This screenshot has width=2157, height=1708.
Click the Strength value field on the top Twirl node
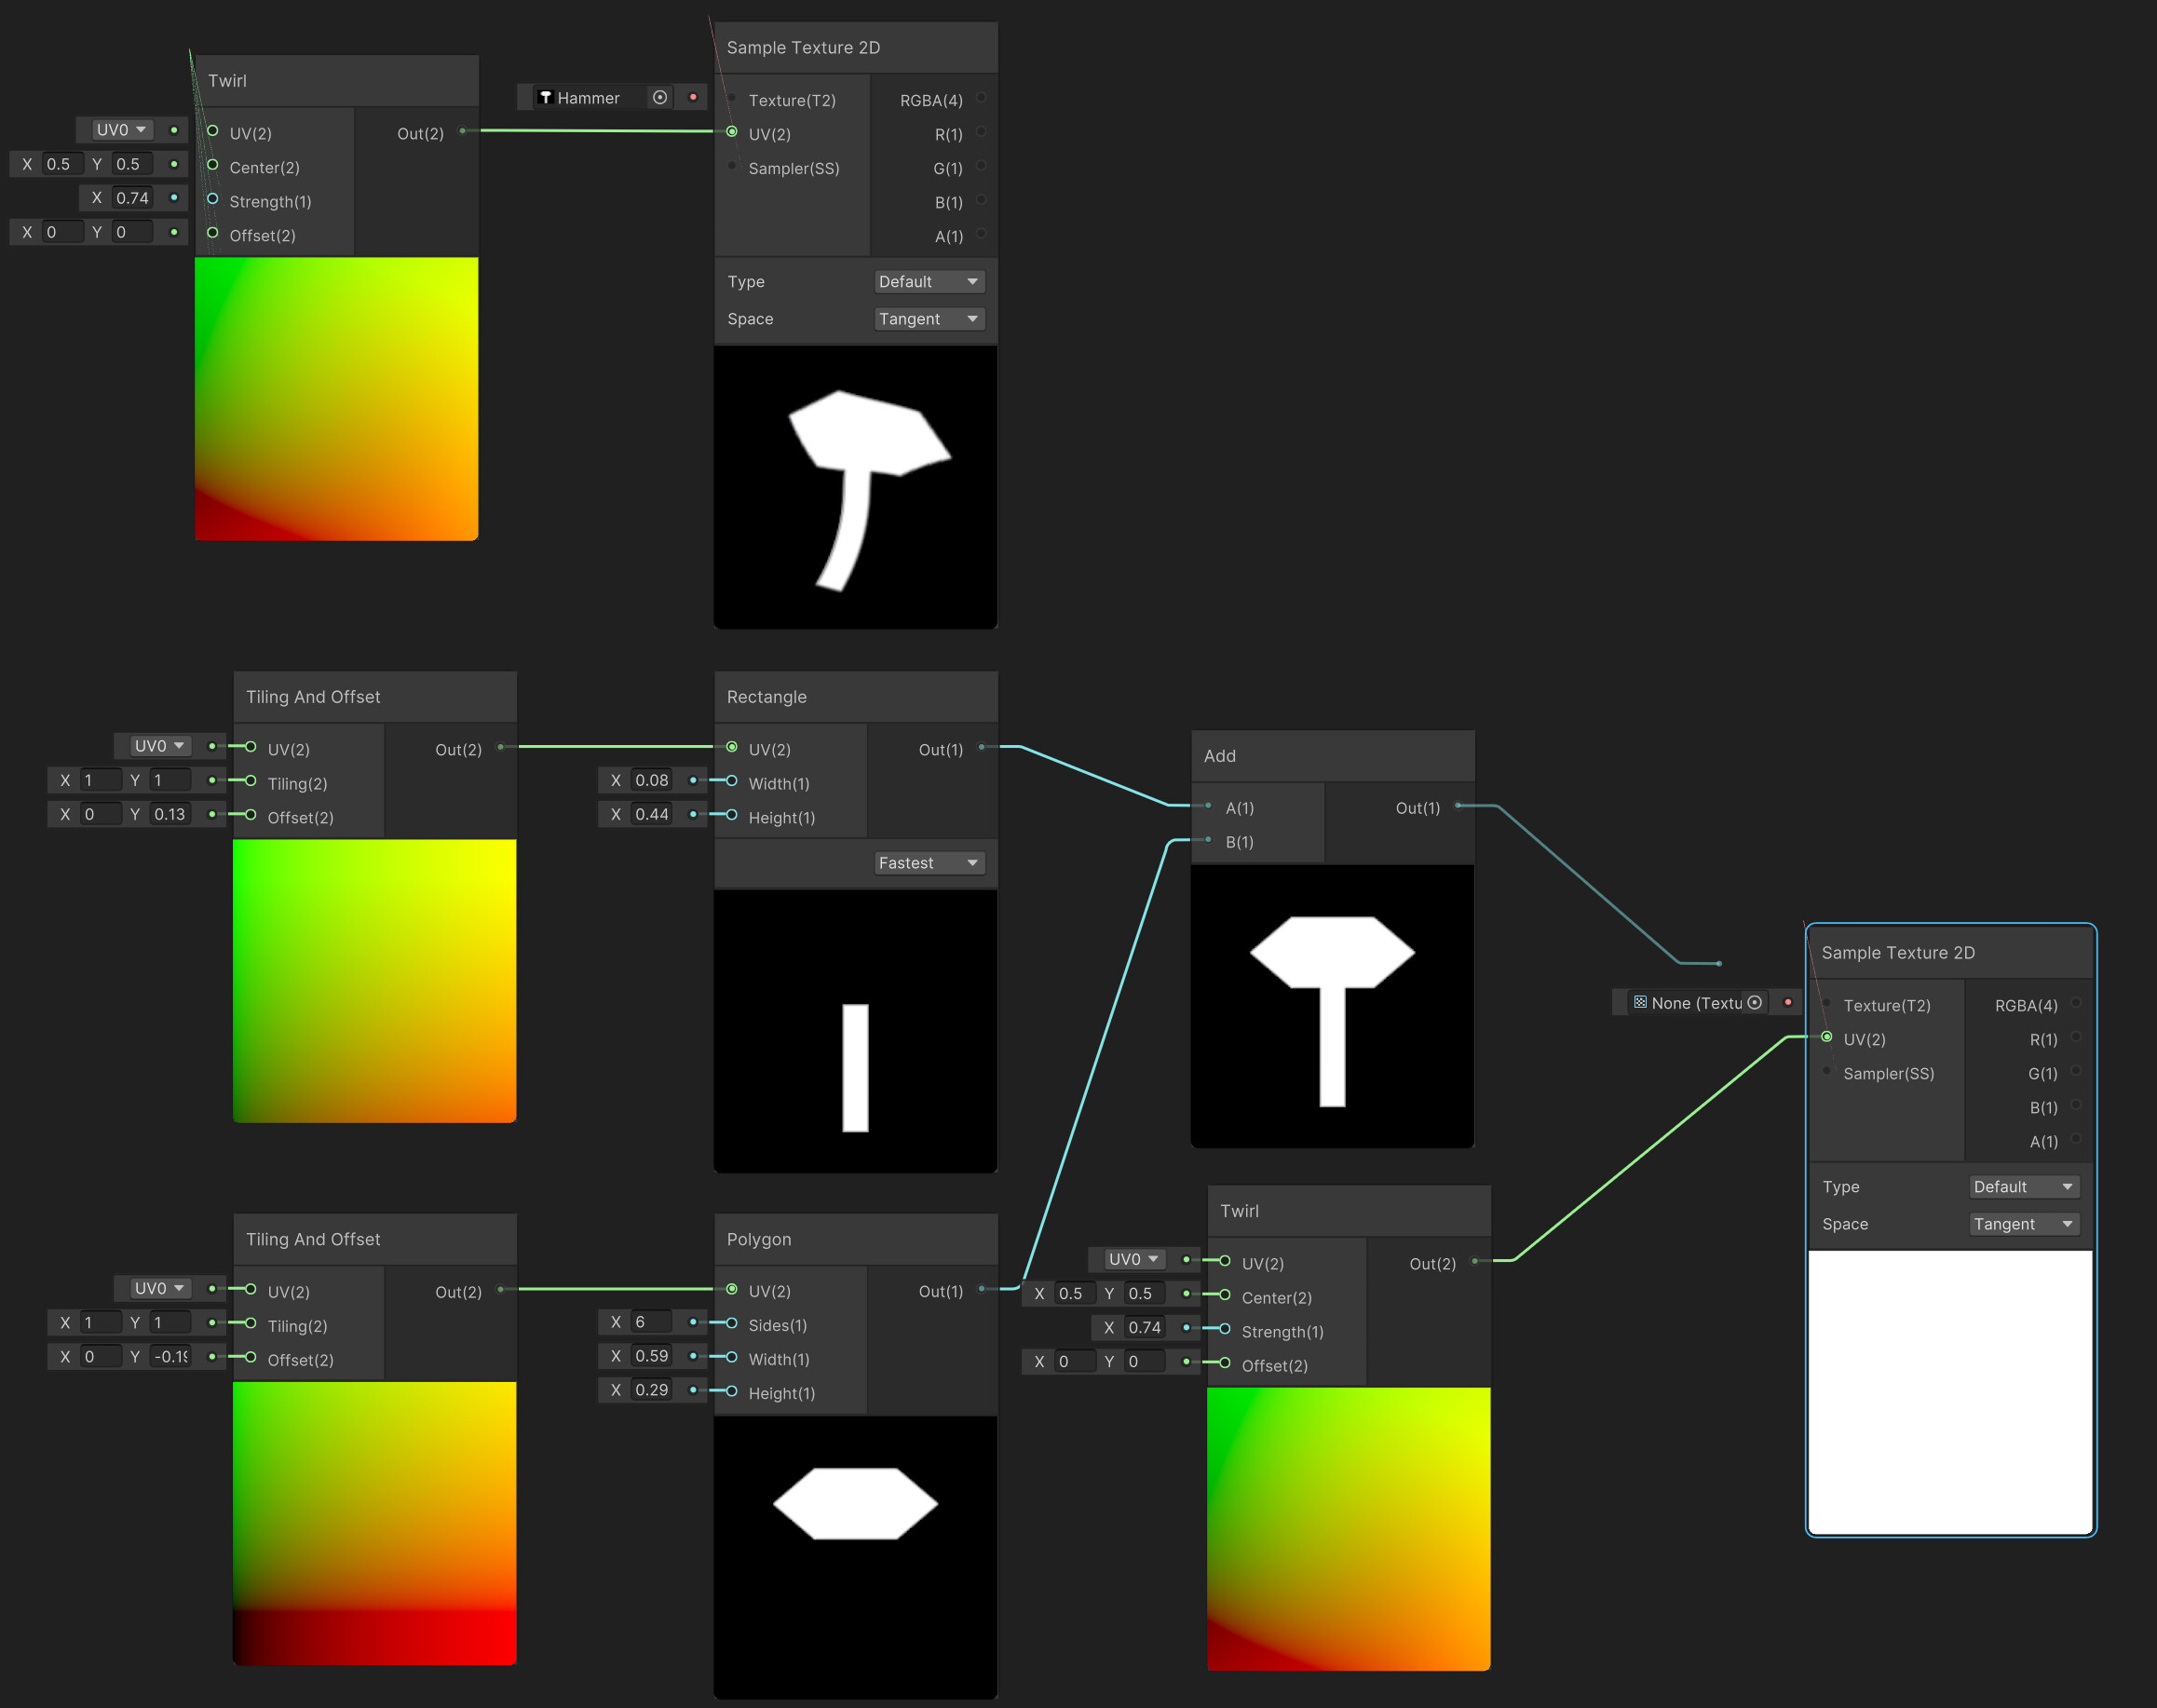click(x=133, y=197)
